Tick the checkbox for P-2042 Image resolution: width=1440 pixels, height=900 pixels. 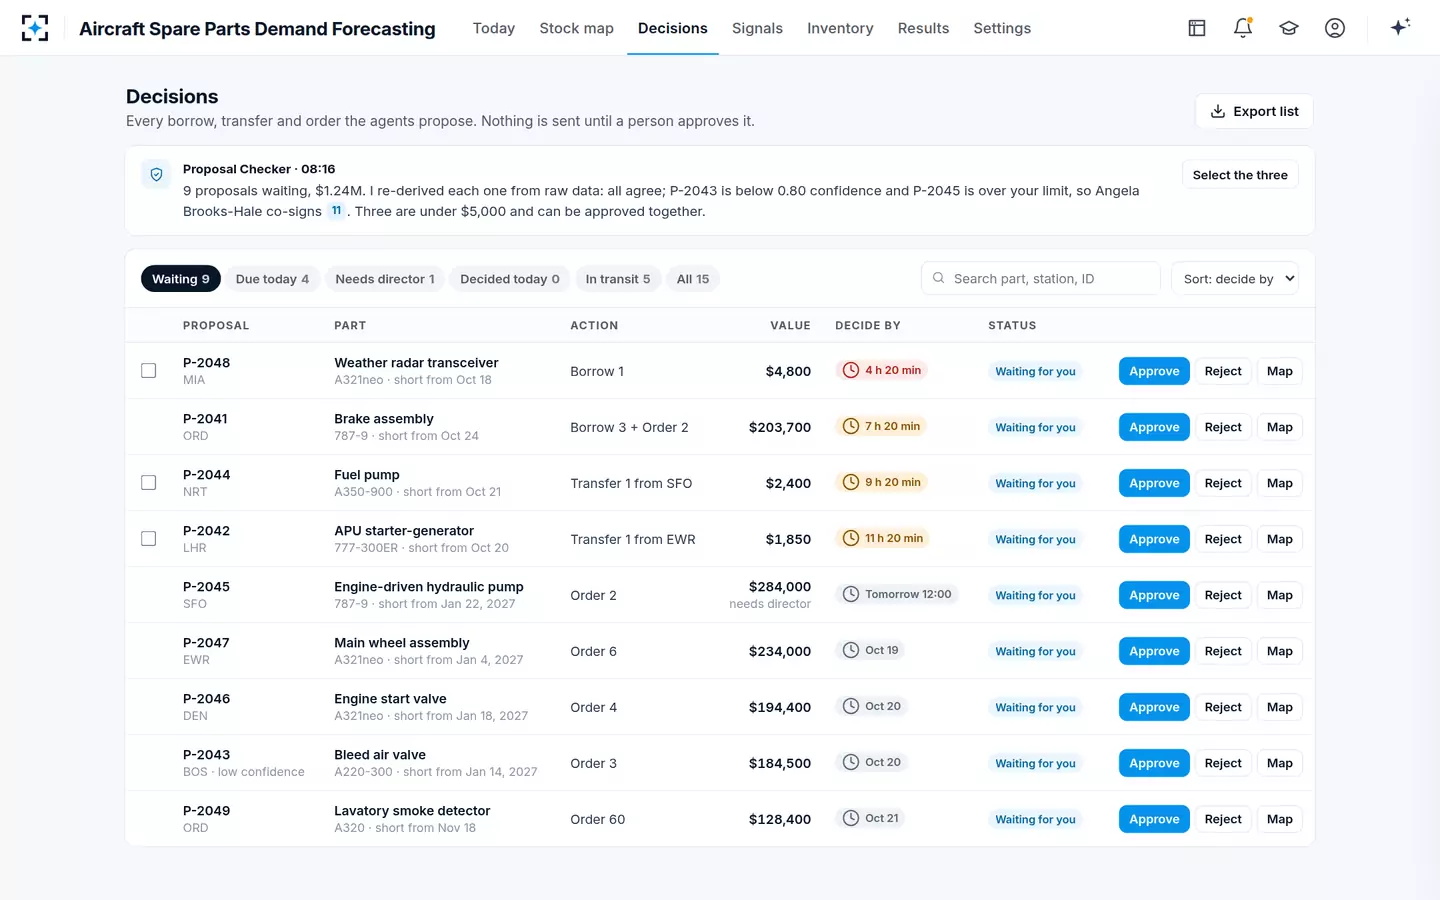149,539
